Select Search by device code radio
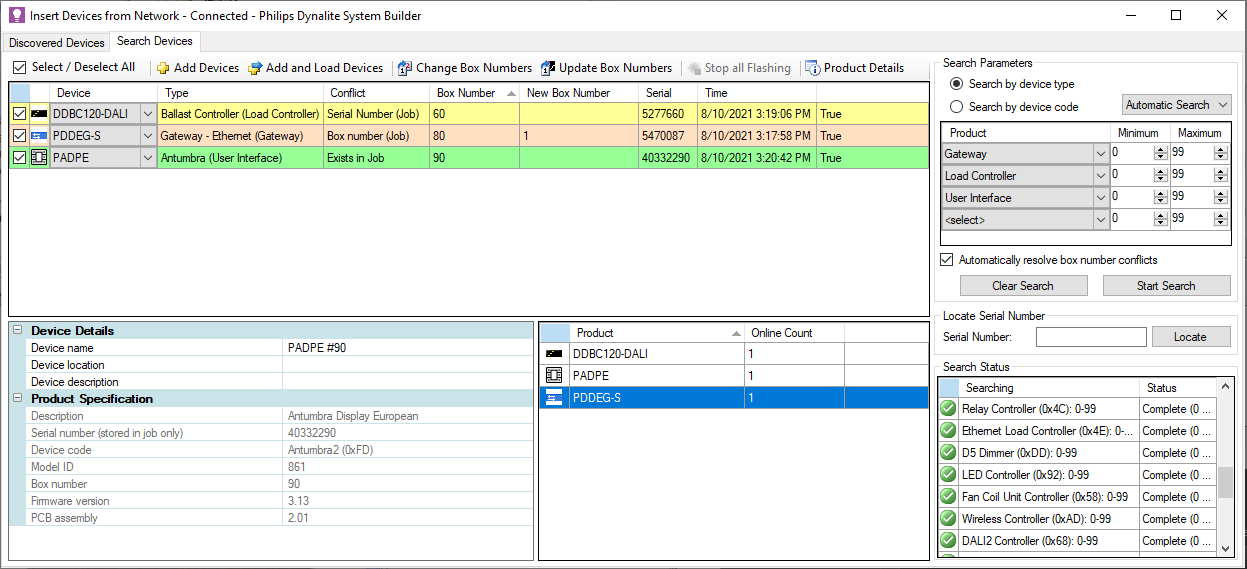 956,107
